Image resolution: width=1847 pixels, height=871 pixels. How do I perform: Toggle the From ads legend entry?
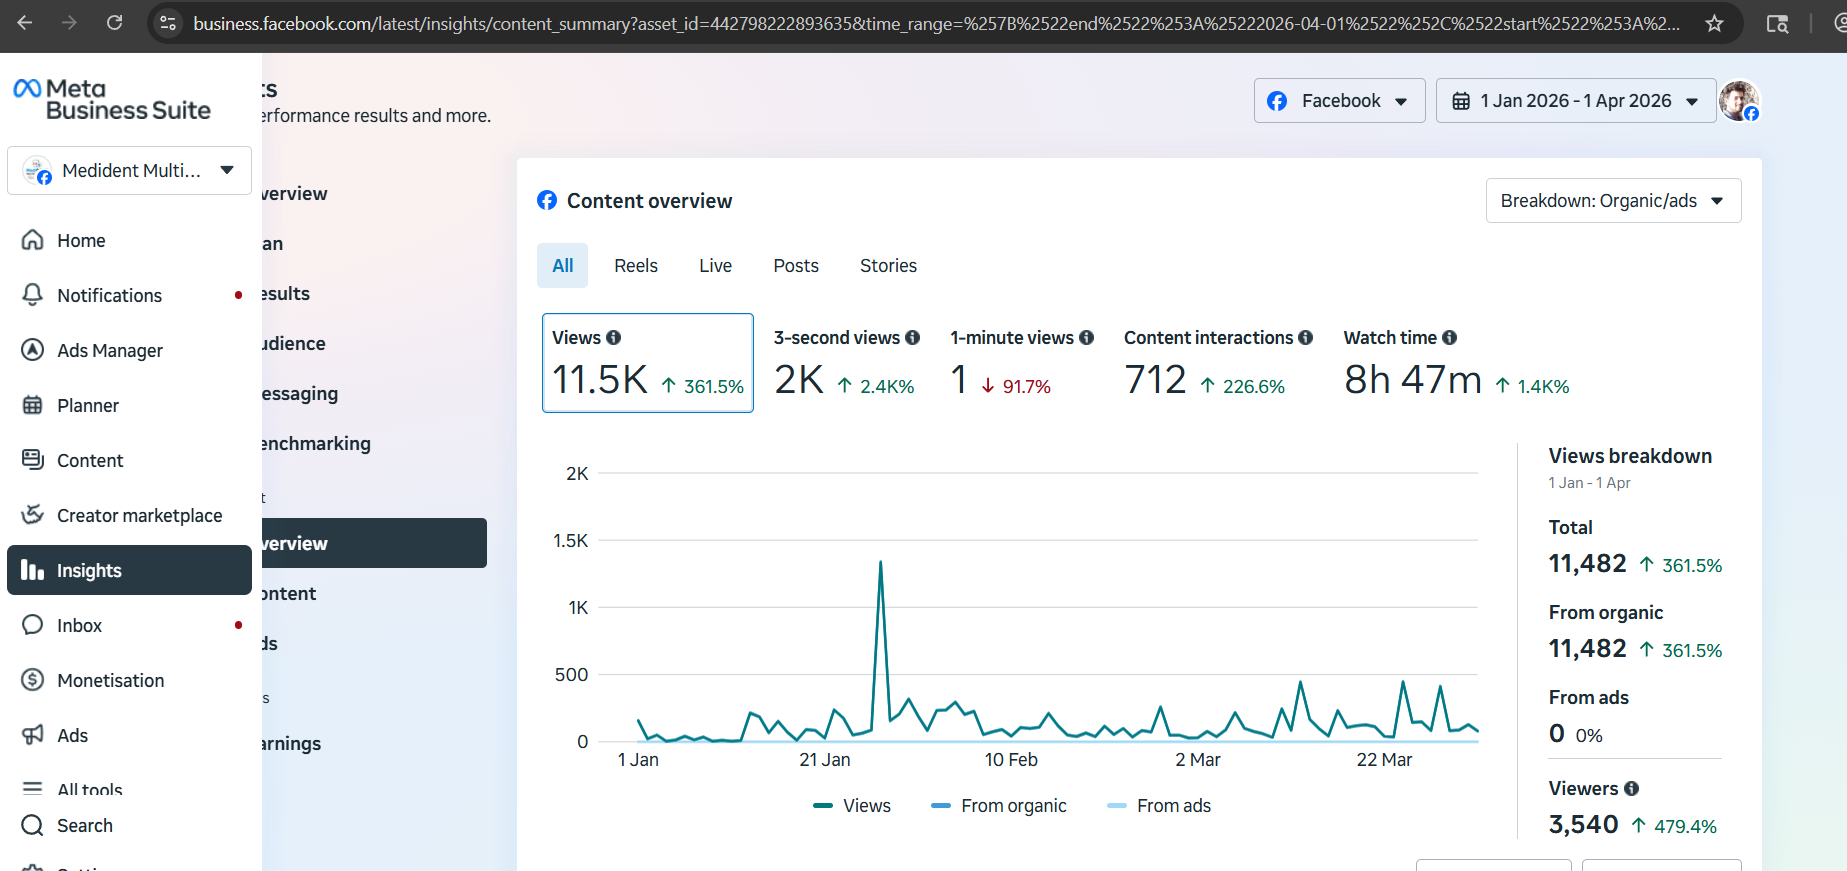click(x=1159, y=806)
